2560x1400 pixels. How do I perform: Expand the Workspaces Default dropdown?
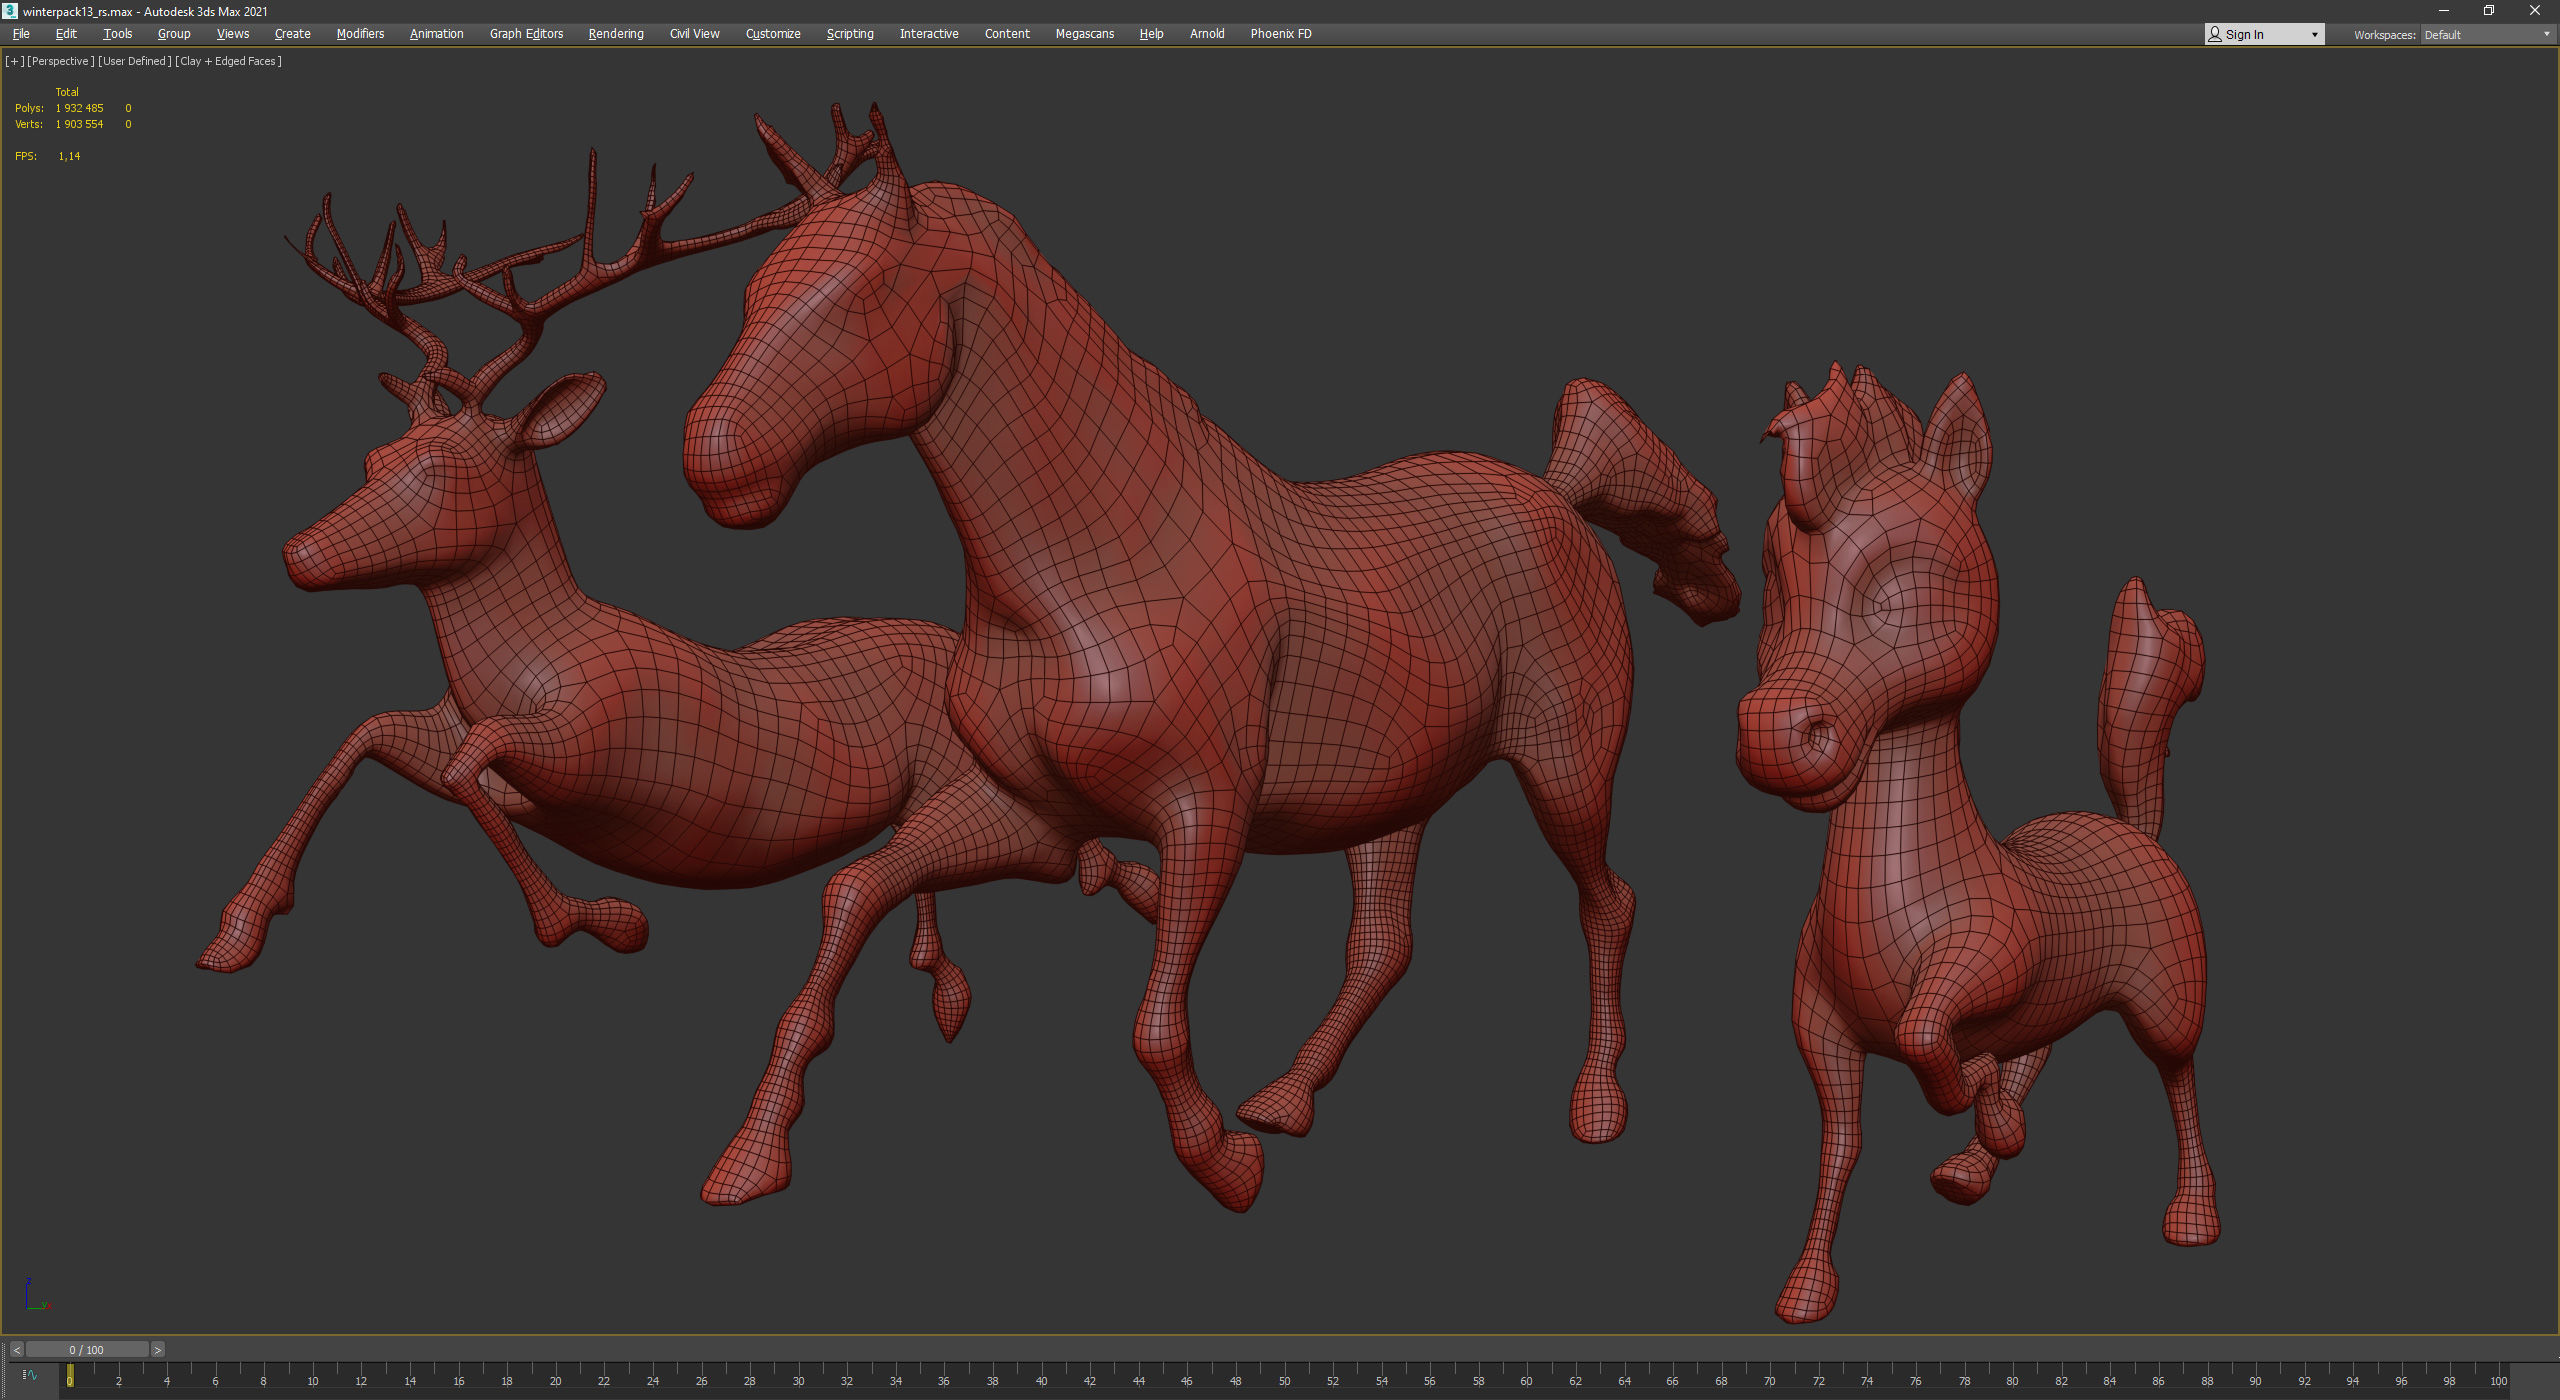coord(2487,34)
